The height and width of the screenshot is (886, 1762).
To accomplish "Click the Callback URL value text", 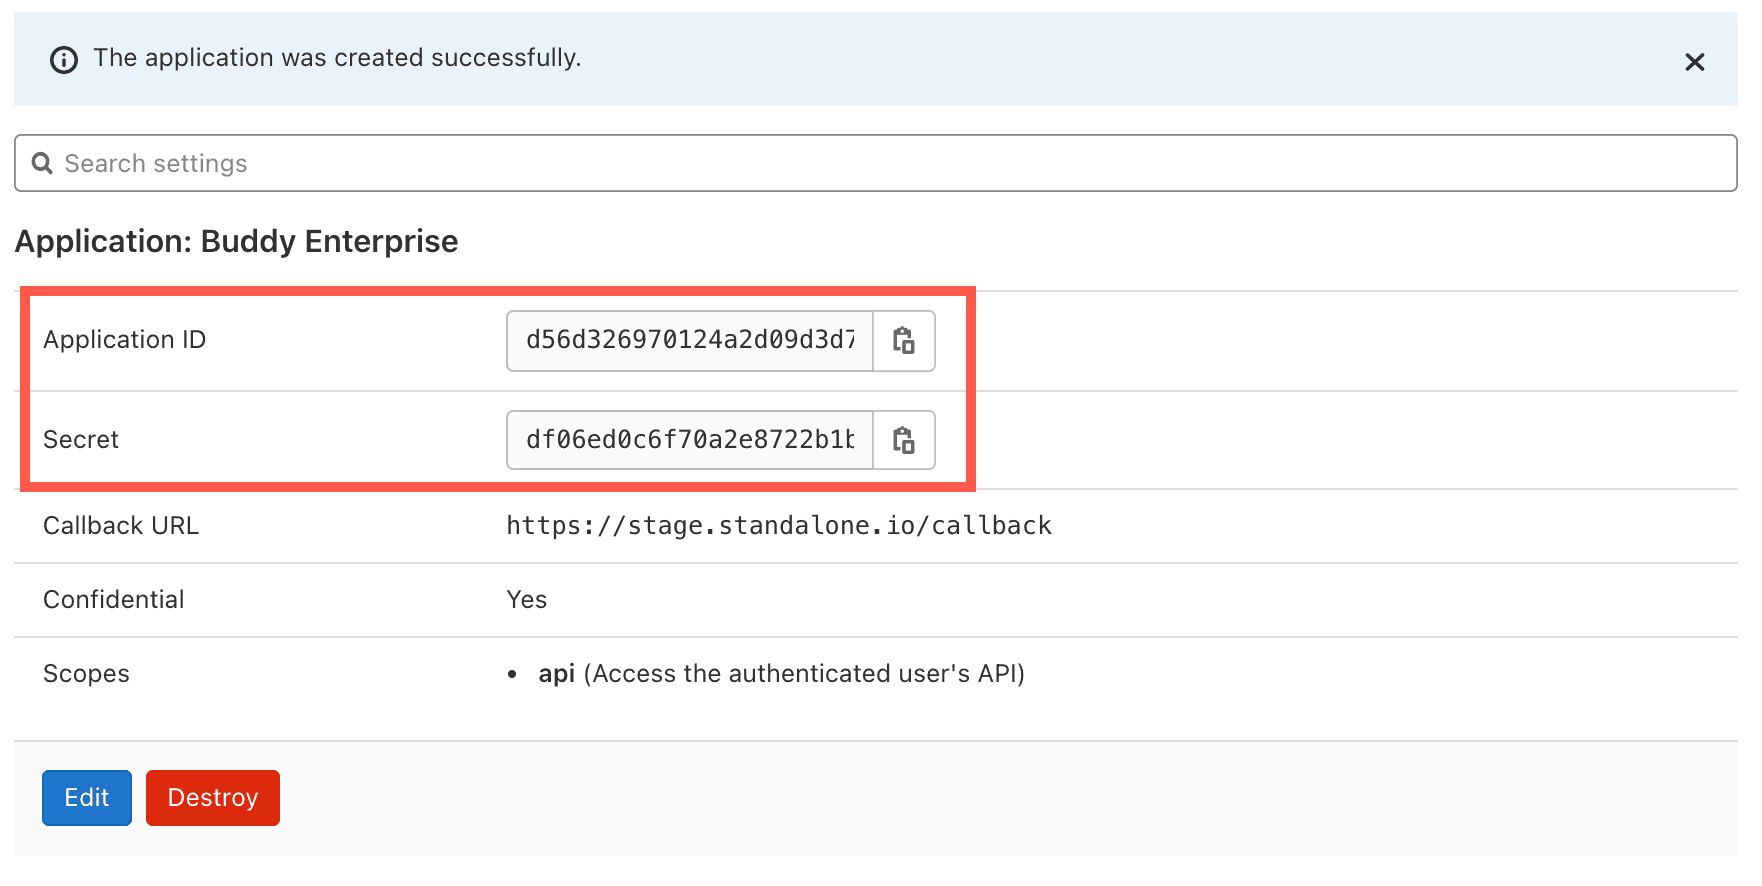I will click(x=778, y=526).
